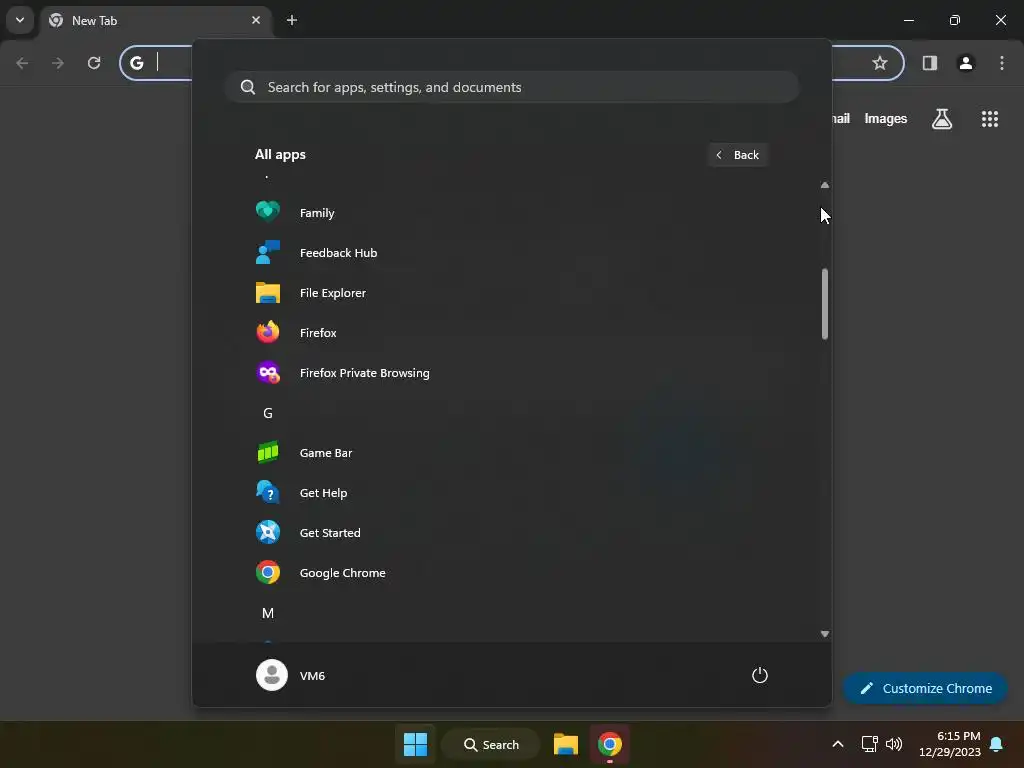Show hidden system tray icons
The height and width of the screenshot is (768, 1024).
pos(838,744)
